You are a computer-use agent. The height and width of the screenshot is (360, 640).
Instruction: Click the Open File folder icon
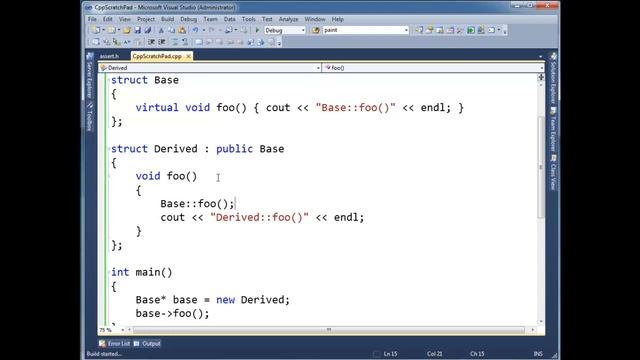click(x=127, y=30)
